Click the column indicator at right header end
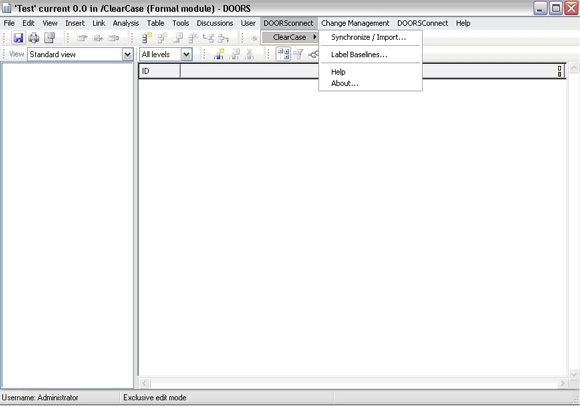This screenshot has height=406, width=580. (x=559, y=71)
